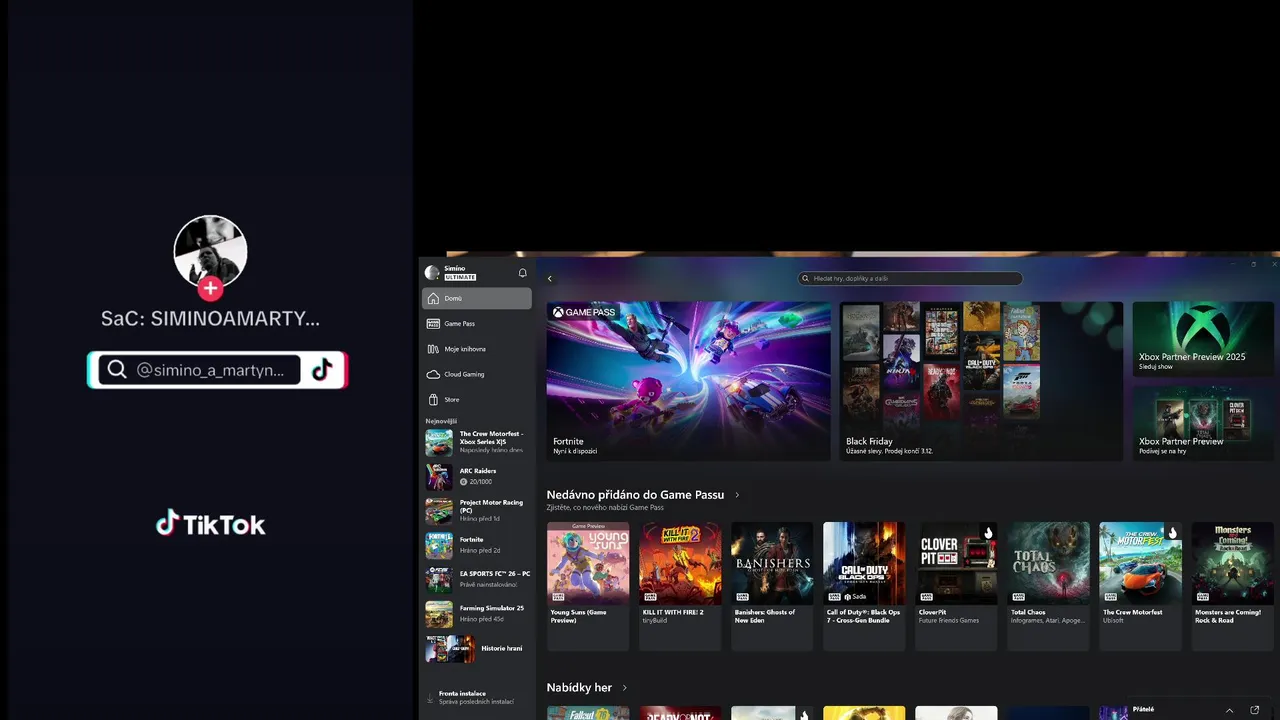This screenshot has height=720, width=1280.
Task: Open Call of Duty: Black Ops 7 bundle card
Action: click(864, 586)
